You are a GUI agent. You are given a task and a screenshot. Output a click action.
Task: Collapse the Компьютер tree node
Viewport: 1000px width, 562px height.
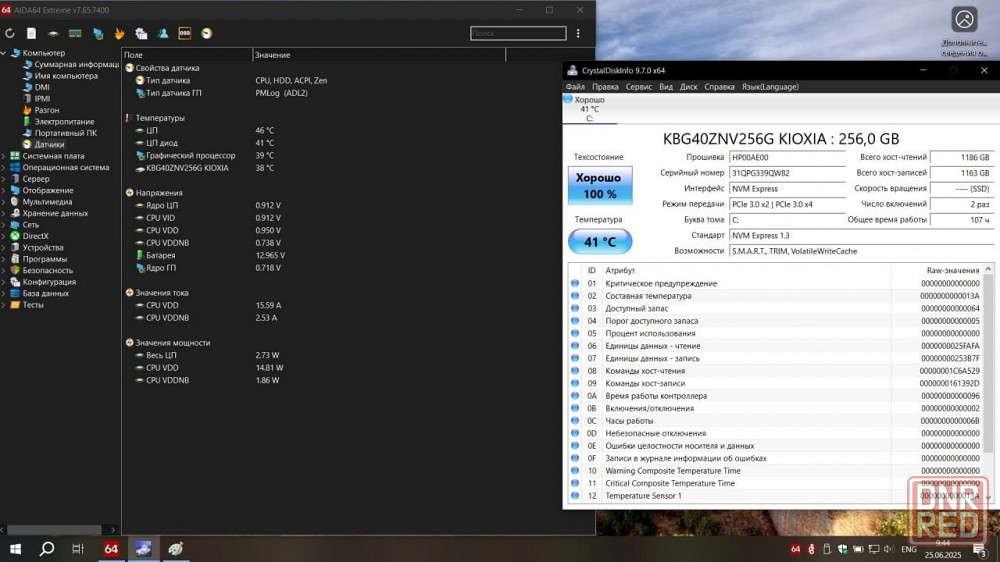point(5,53)
